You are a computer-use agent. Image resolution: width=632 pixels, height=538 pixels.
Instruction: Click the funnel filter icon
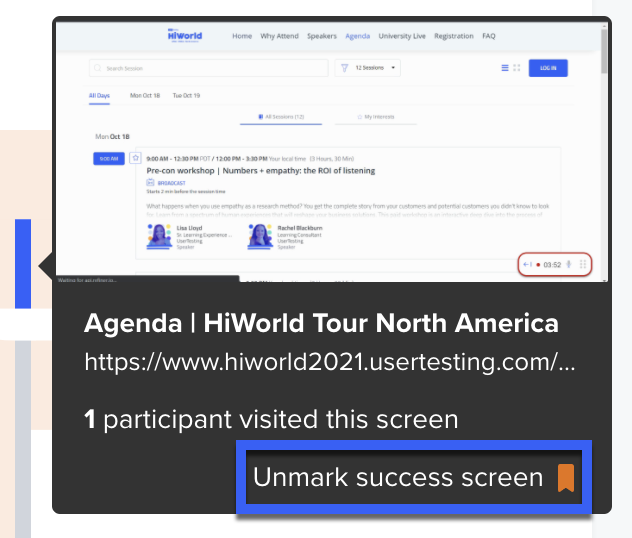(x=345, y=68)
